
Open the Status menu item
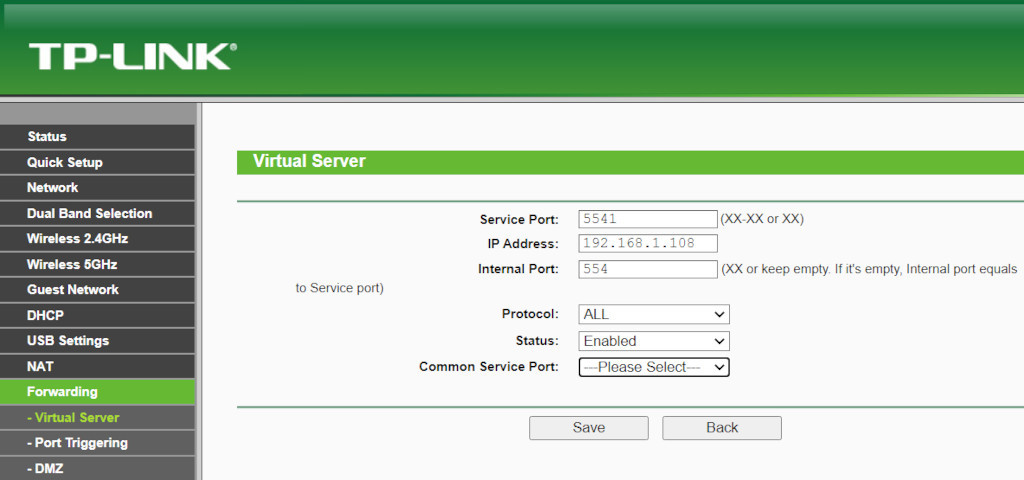click(x=47, y=137)
